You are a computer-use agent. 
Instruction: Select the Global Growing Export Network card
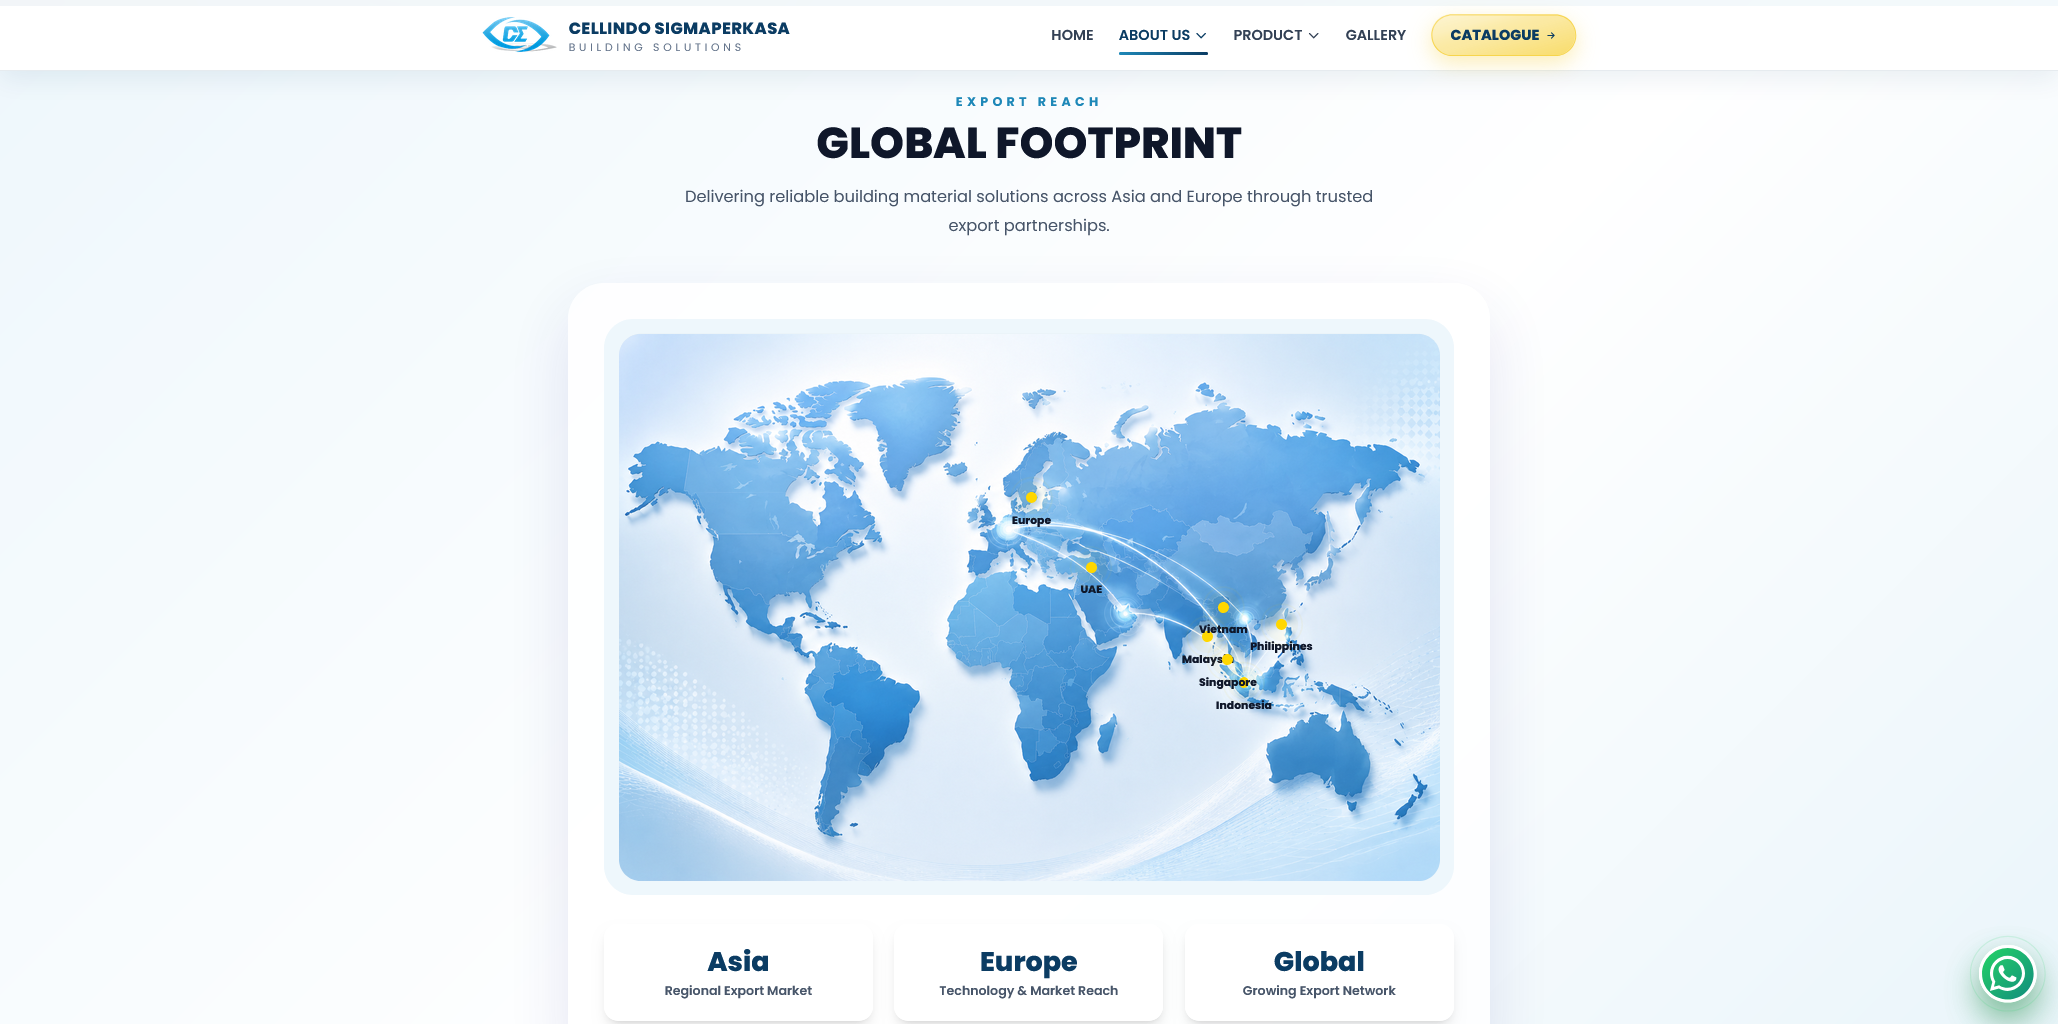1319,972
